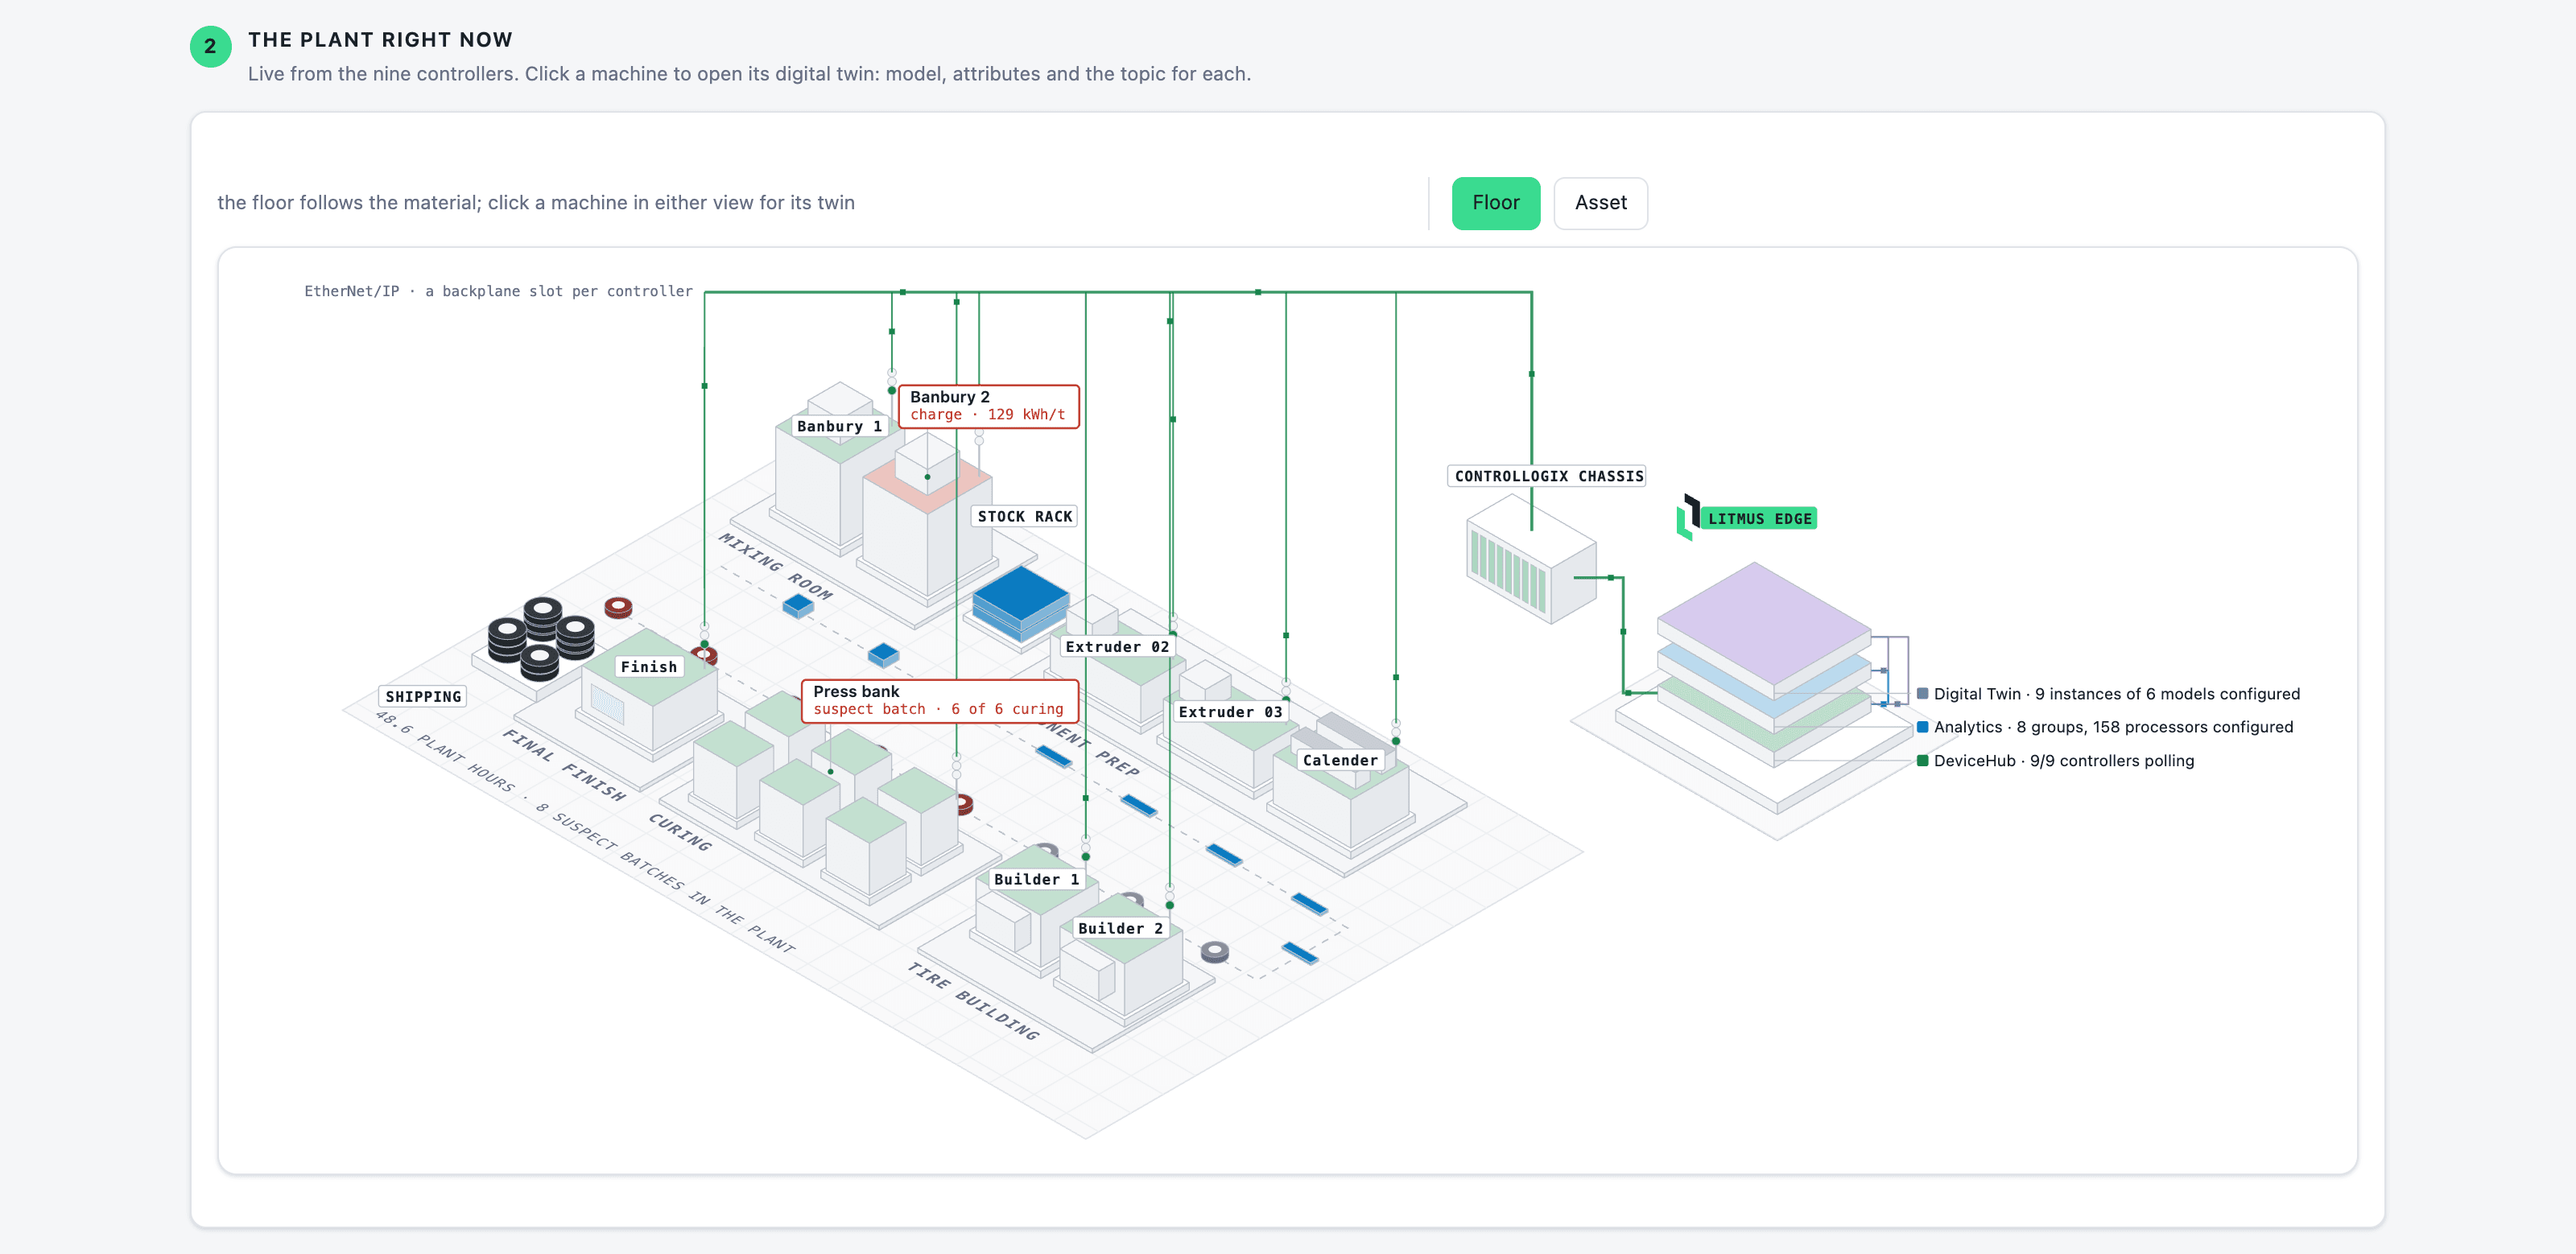2576x1254 pixels.
Task: Select the blue Stock Rack block
Action: click(x=1020, y=604)
